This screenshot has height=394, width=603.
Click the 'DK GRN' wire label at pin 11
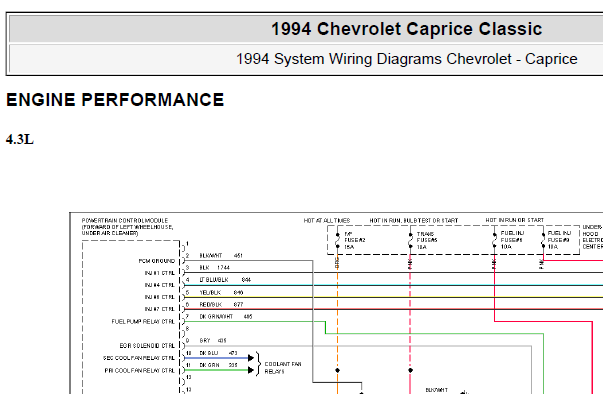(x=209, y=365)
